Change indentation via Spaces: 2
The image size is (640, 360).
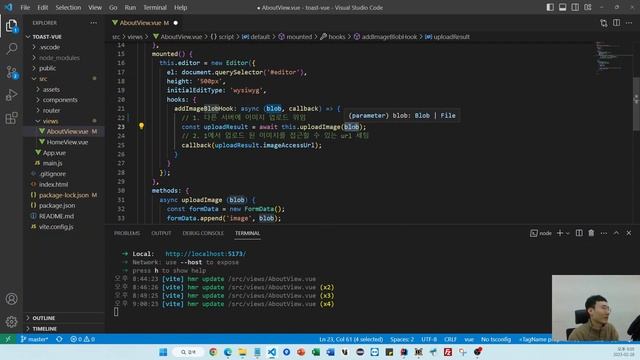pos(402,339)
